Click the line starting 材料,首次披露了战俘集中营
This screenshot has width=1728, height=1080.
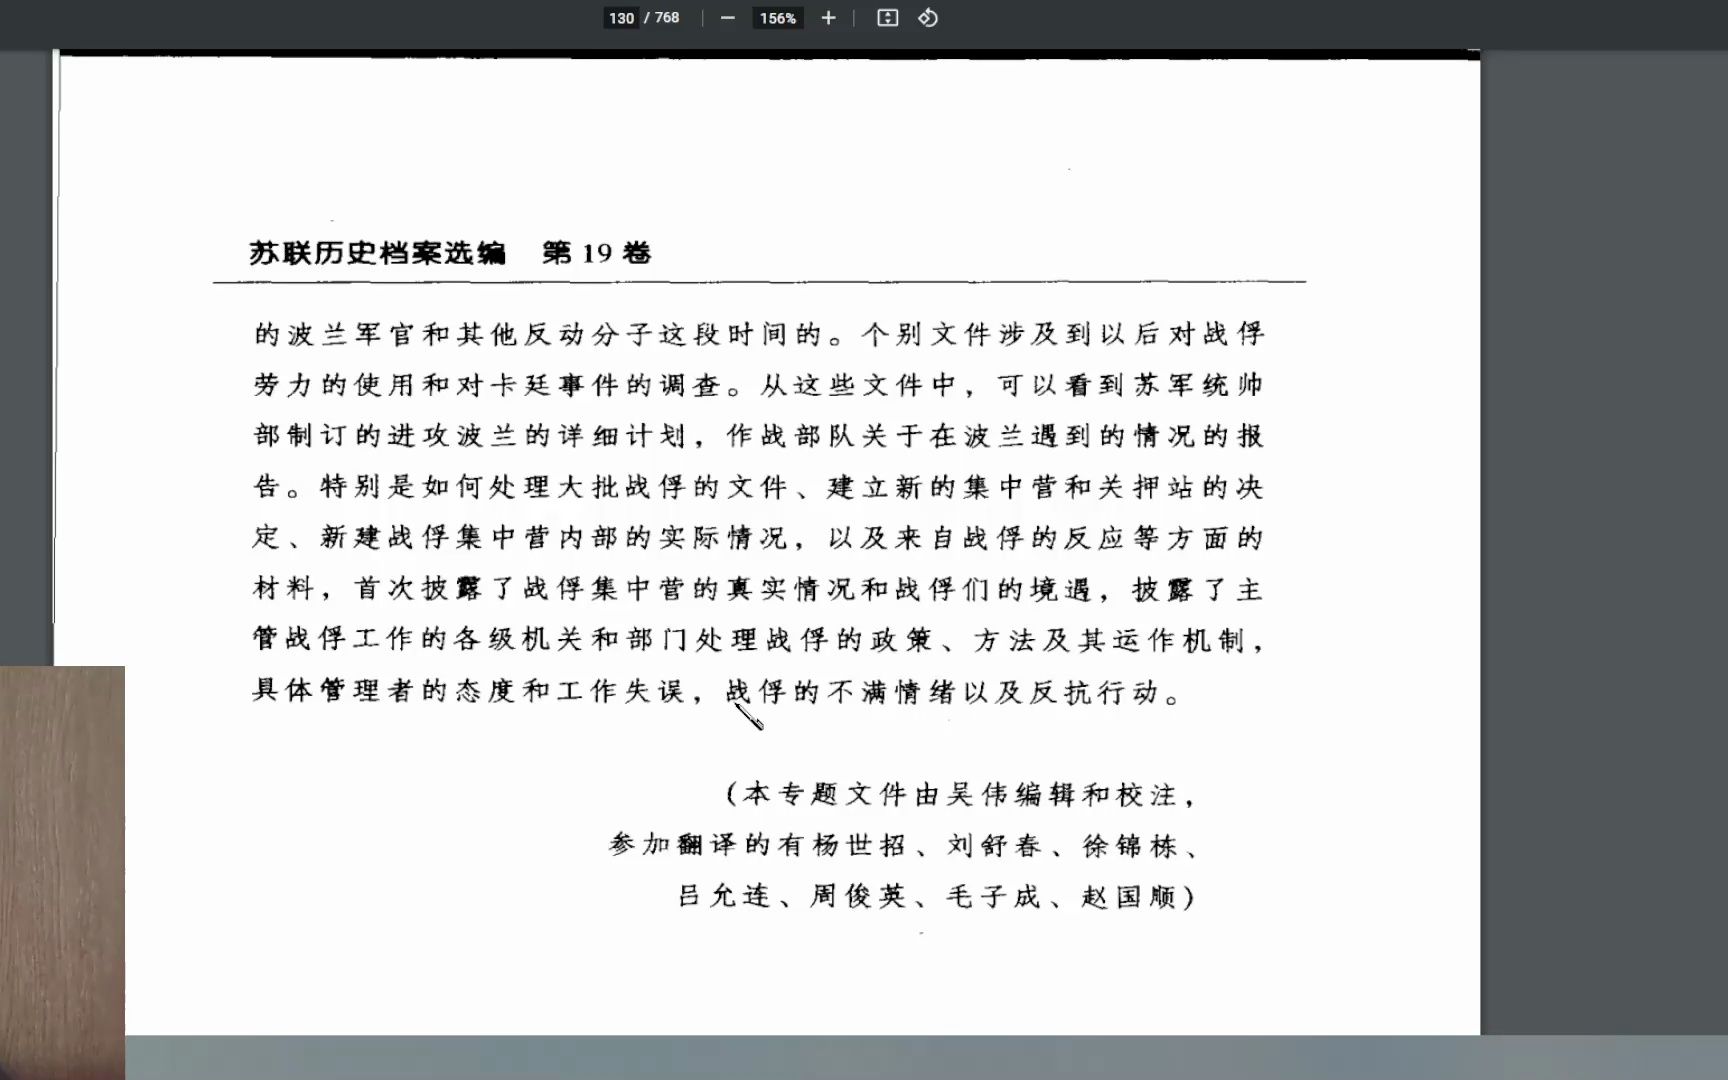pyautogui.click(x=759, y=589)
